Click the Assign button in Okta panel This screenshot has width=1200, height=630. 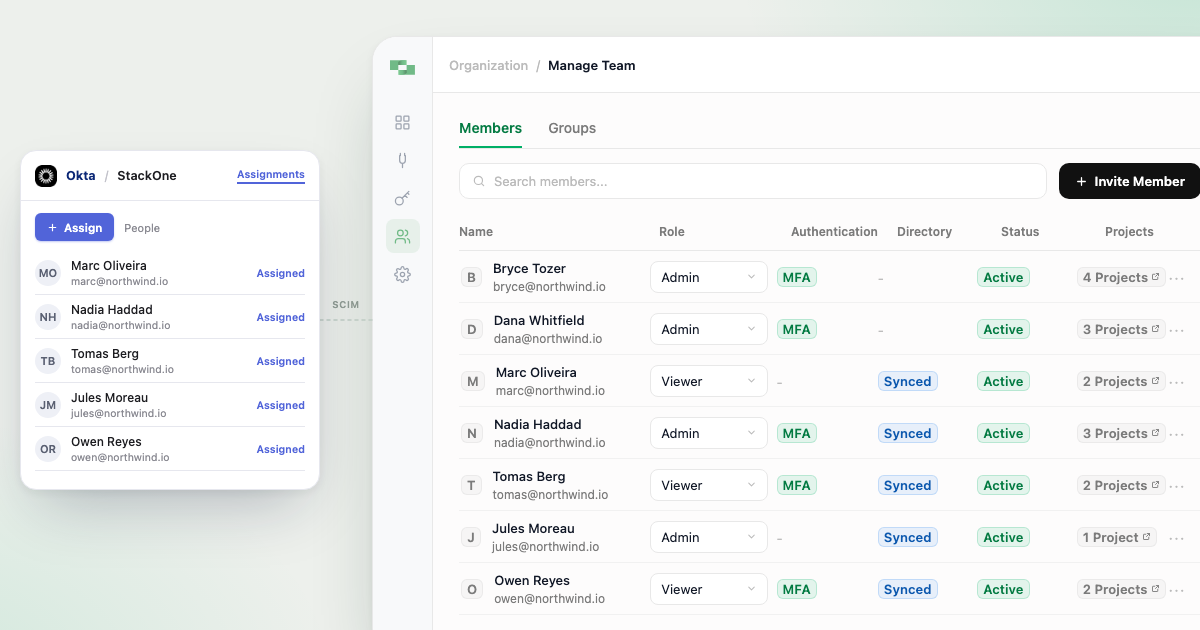[x=74, y=228]
